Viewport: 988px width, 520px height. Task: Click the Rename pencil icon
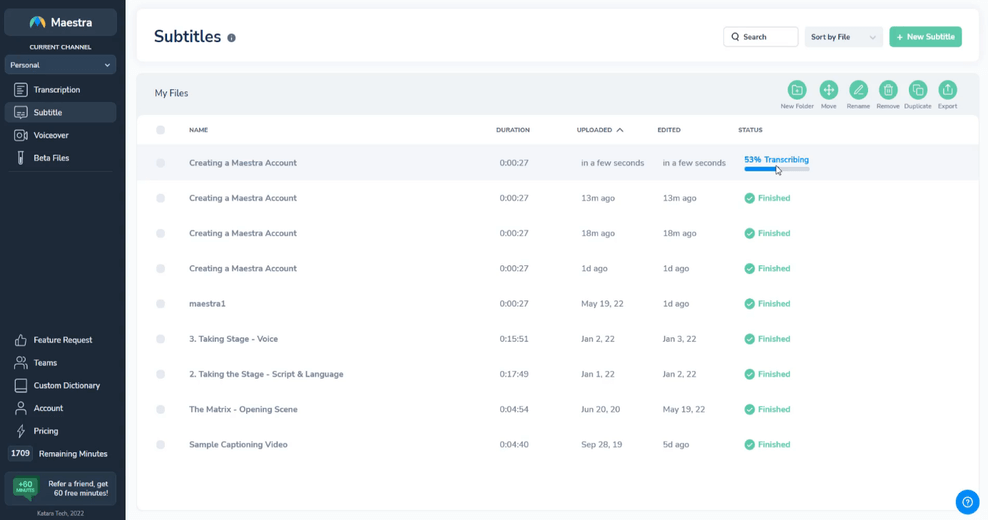858,90
